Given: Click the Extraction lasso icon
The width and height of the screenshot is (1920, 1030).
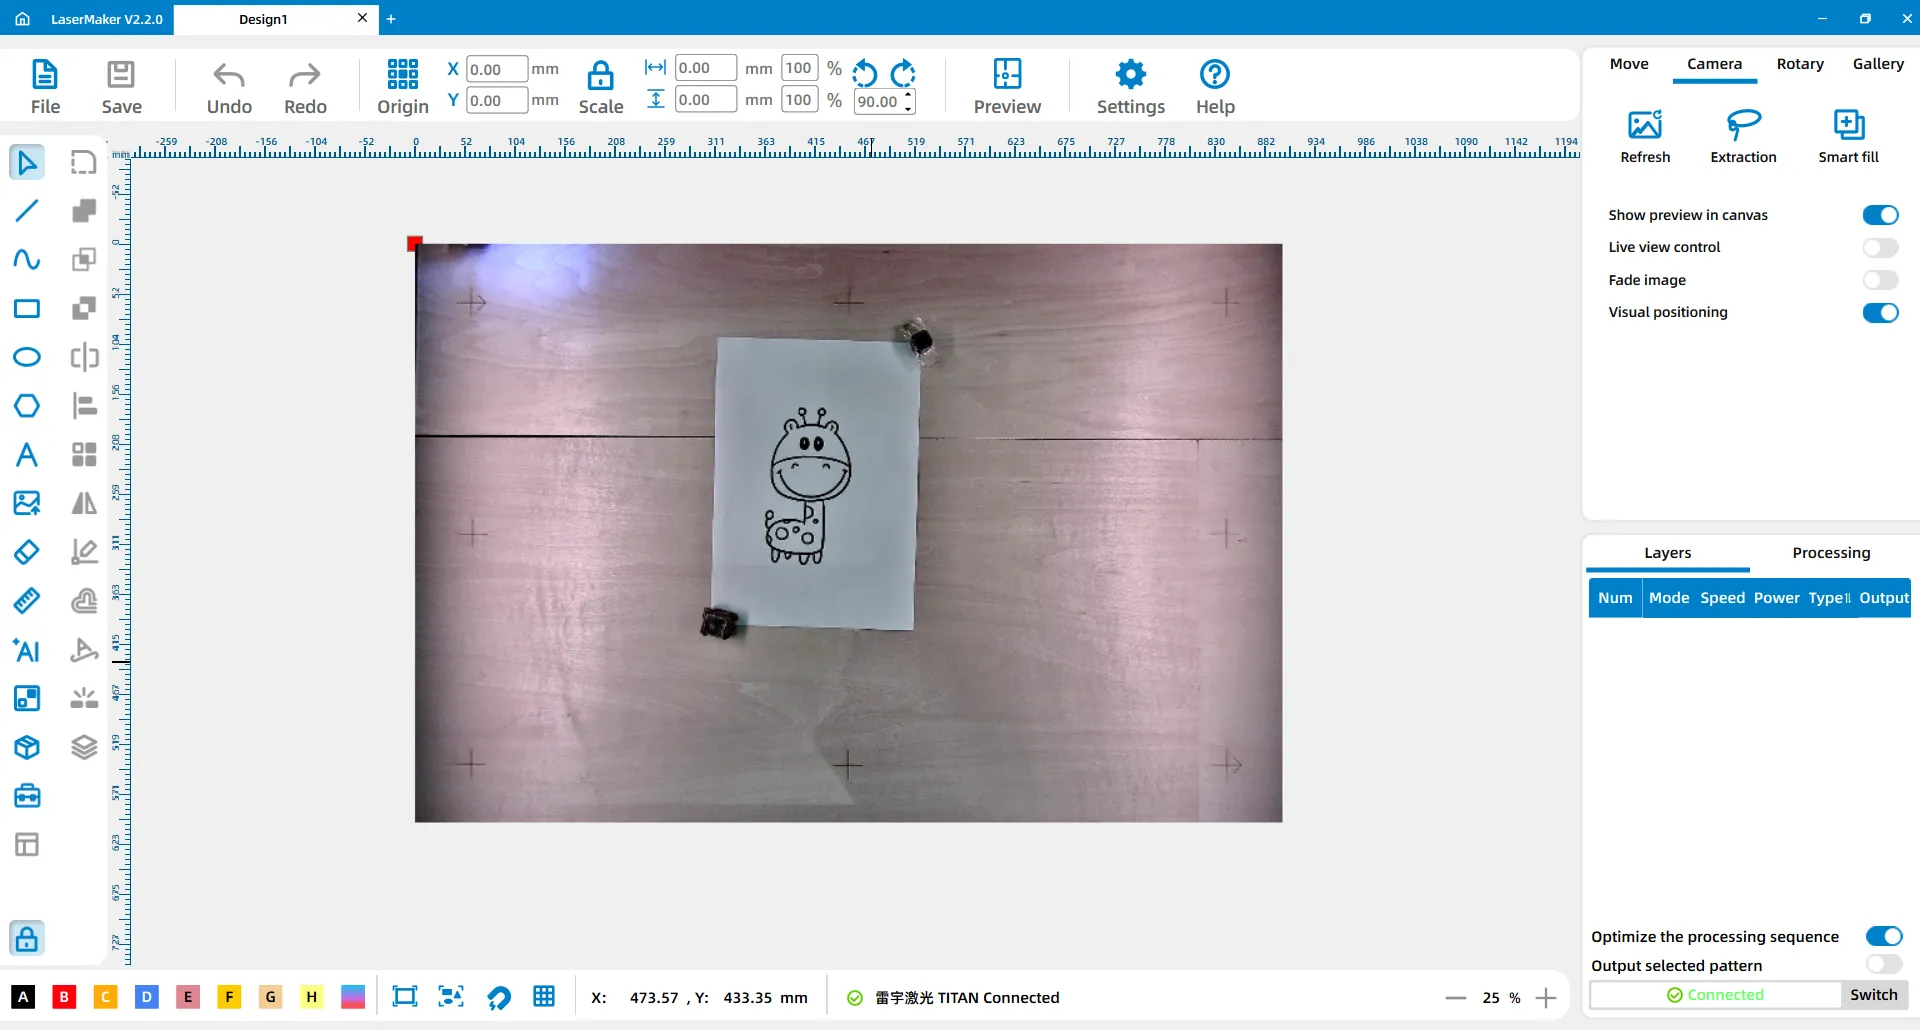Looking at the screenshot, I should pos(1743,125).
